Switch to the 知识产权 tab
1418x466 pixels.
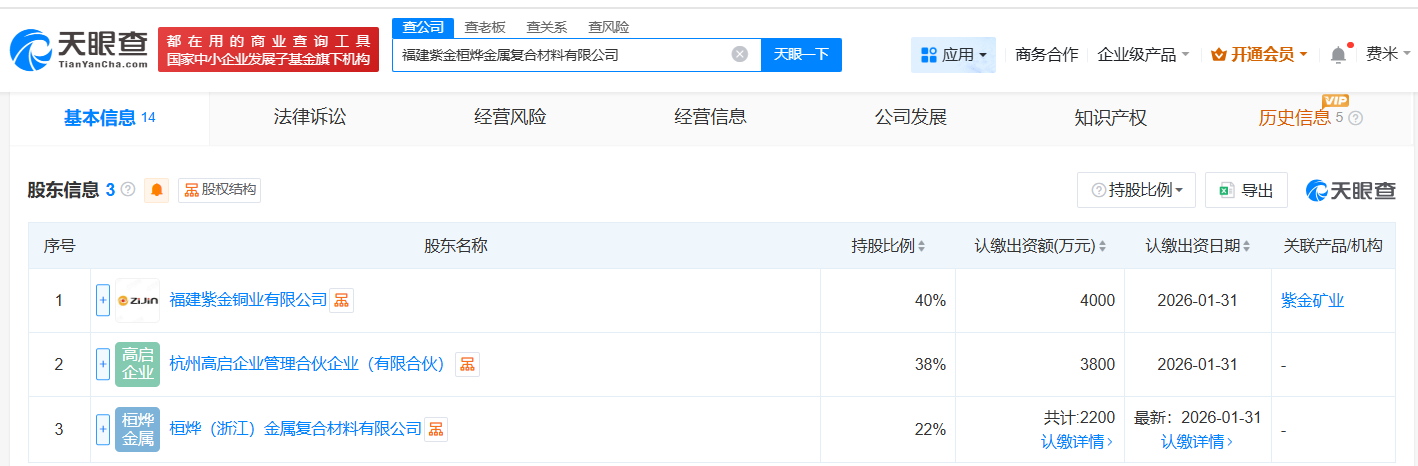1110,118
